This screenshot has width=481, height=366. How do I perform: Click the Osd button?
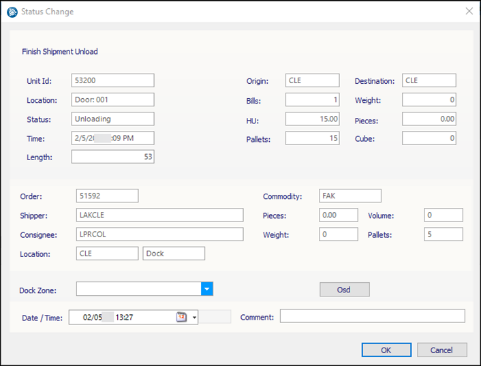(345, 289)
